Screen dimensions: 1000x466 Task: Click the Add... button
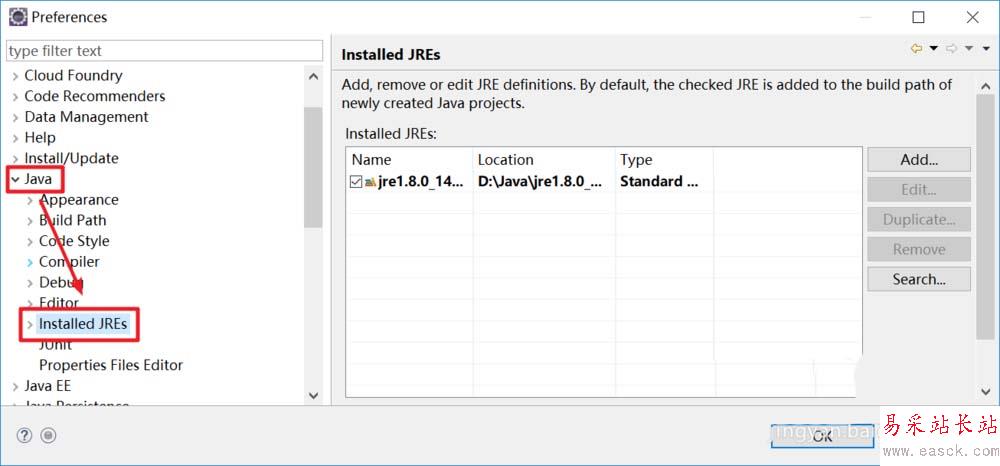coord(918,159)
